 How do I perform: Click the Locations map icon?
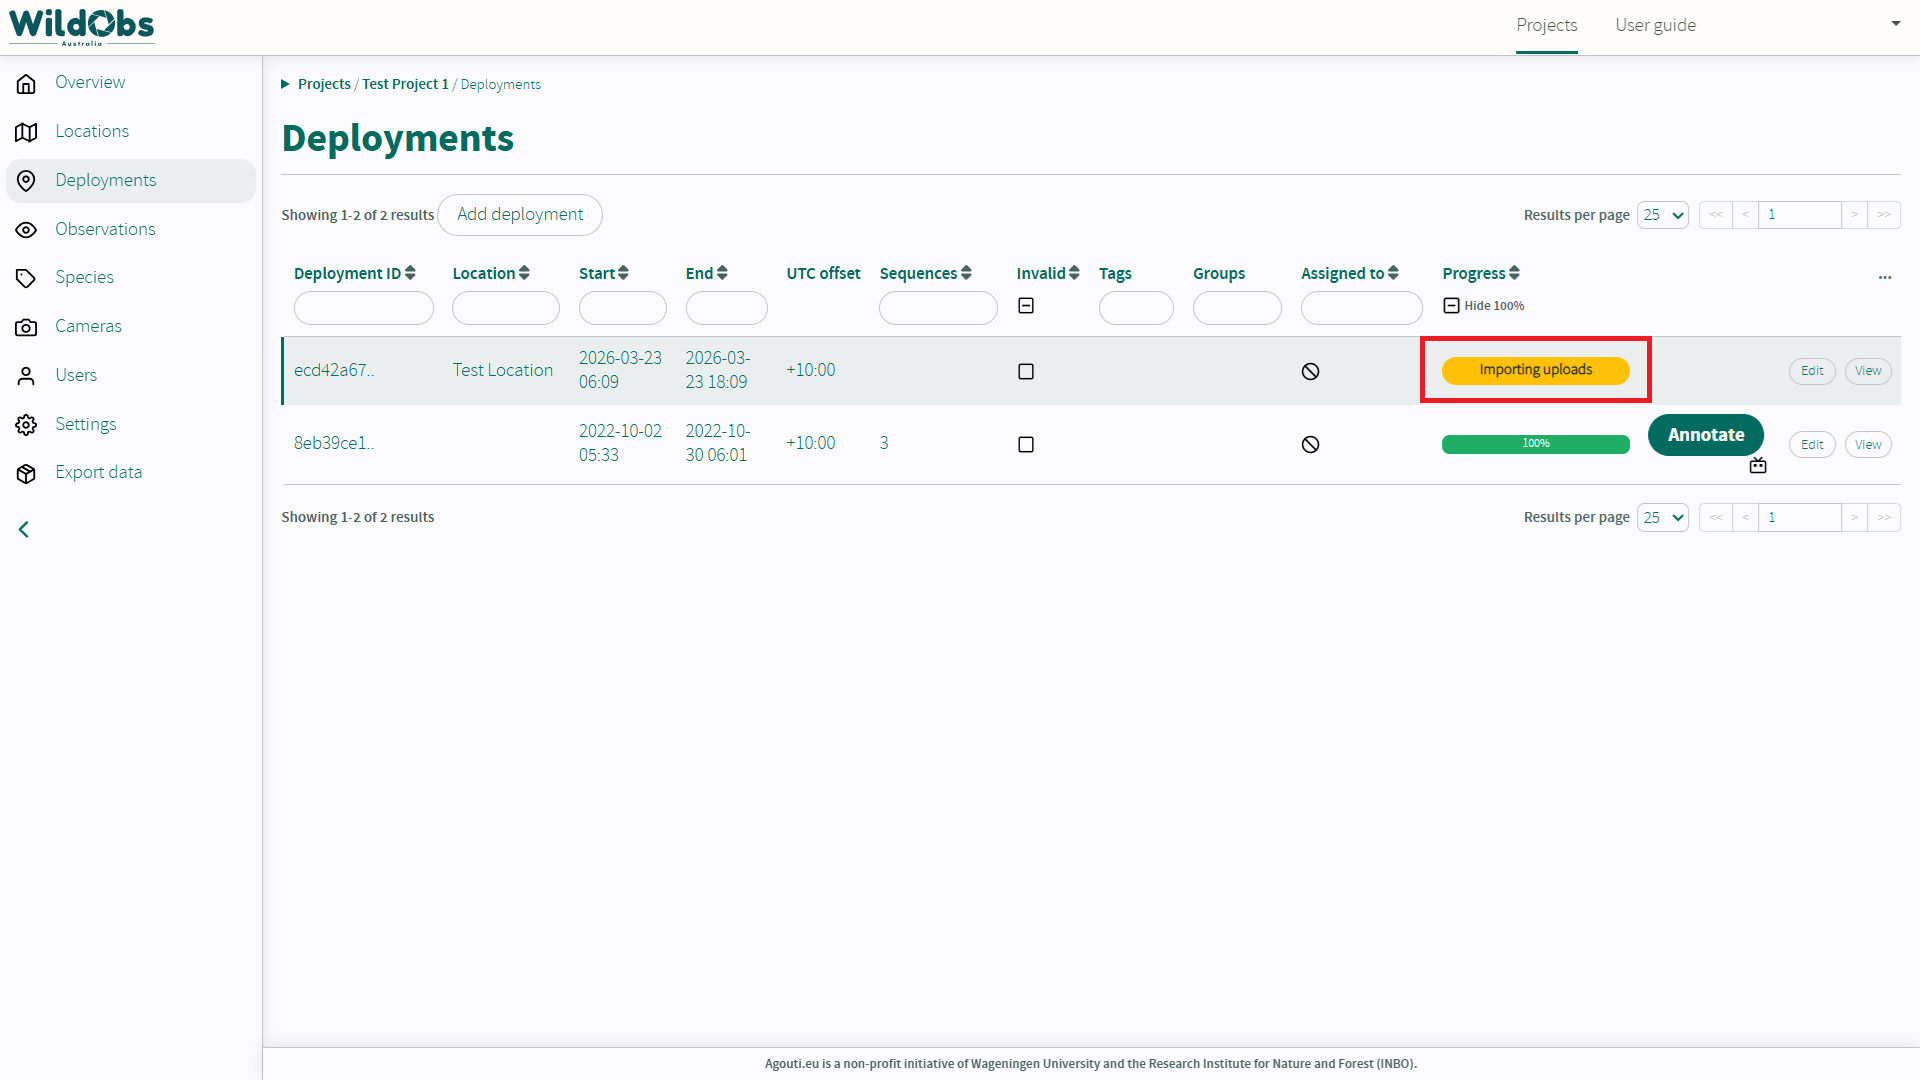[x=27, y=132]
